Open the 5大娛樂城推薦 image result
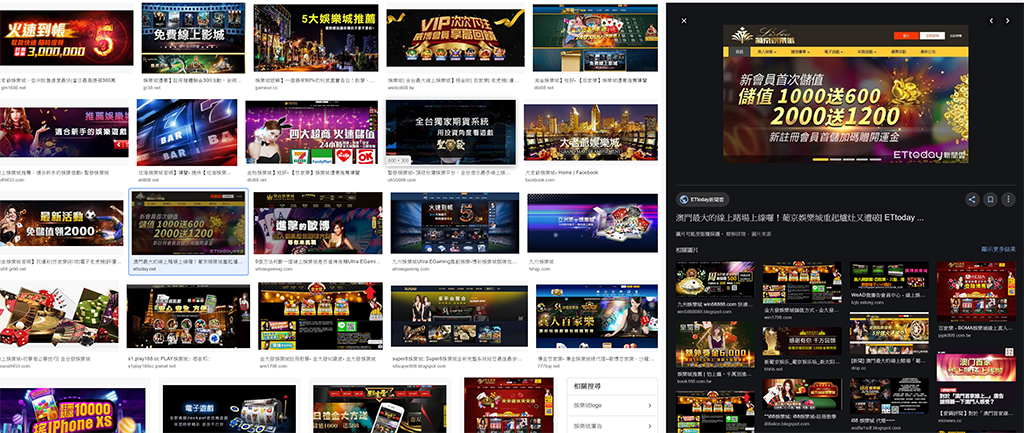1024x433 pixels. click(318, 39)
